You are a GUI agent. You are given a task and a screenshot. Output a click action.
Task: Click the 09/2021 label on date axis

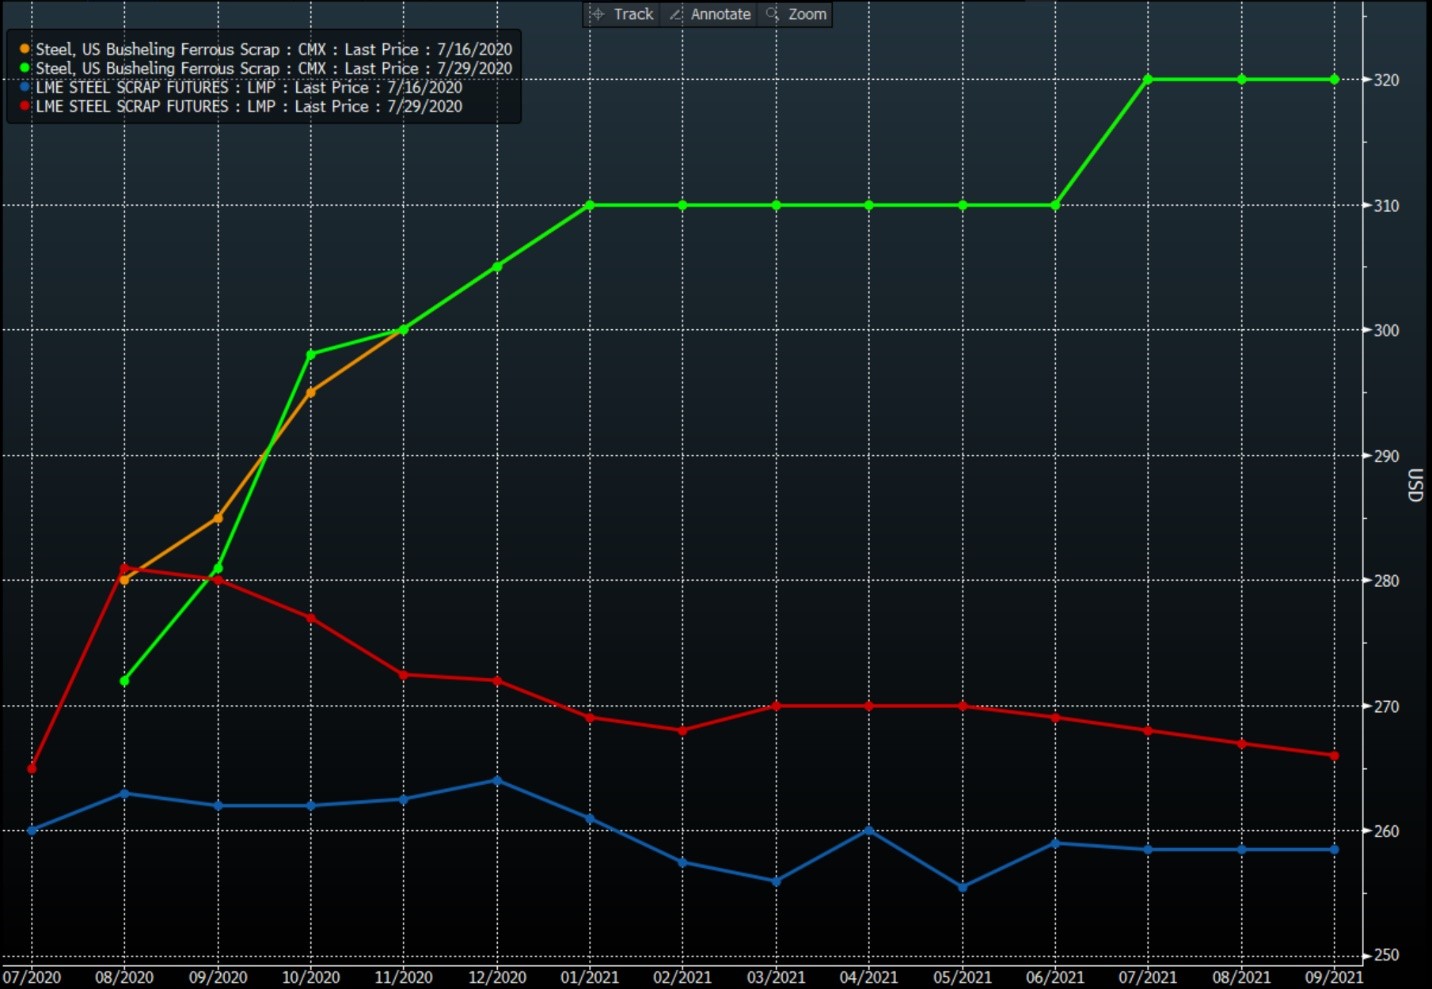(1336, 977)
